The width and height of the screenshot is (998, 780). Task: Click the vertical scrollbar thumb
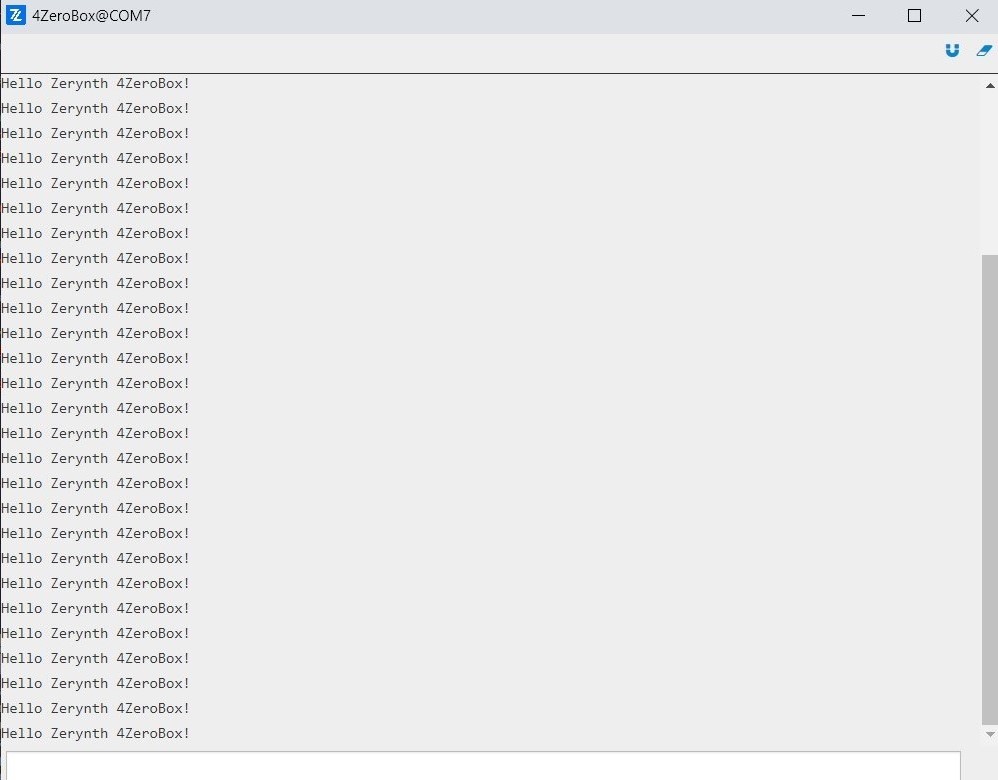click(990, 490)
